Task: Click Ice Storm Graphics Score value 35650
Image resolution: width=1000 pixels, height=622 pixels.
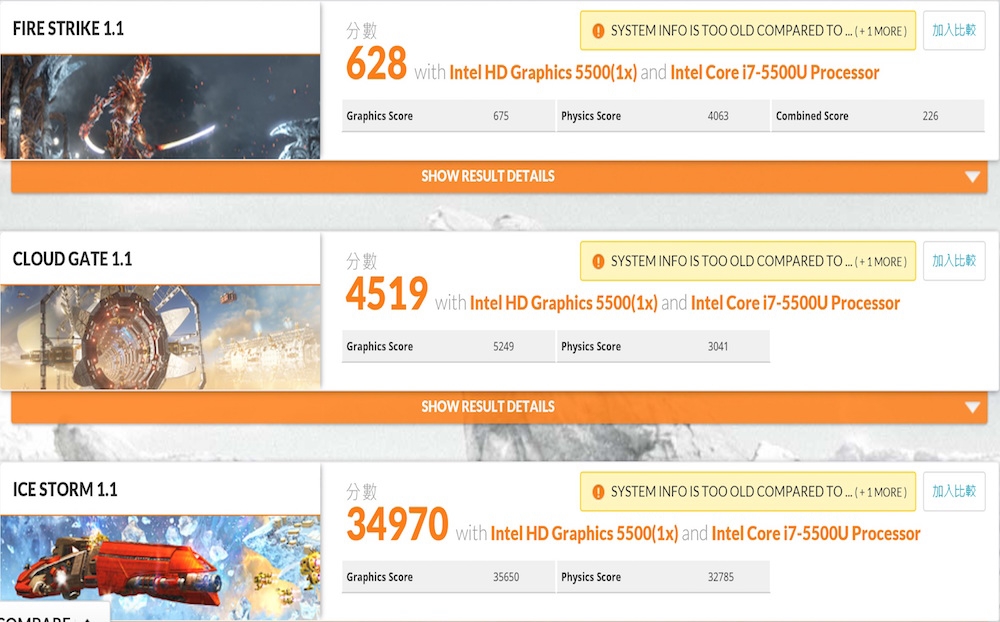Action: pos(506,577)
